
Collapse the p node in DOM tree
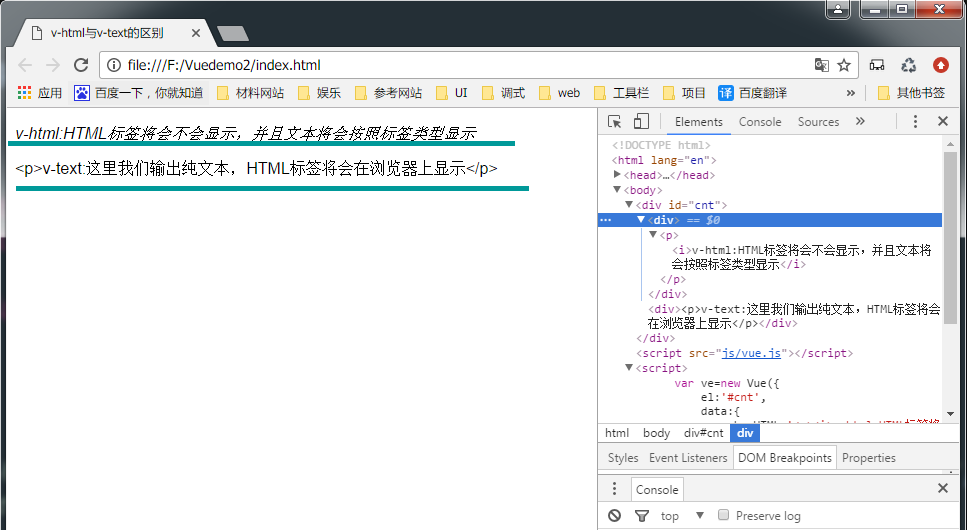[653, 234]
